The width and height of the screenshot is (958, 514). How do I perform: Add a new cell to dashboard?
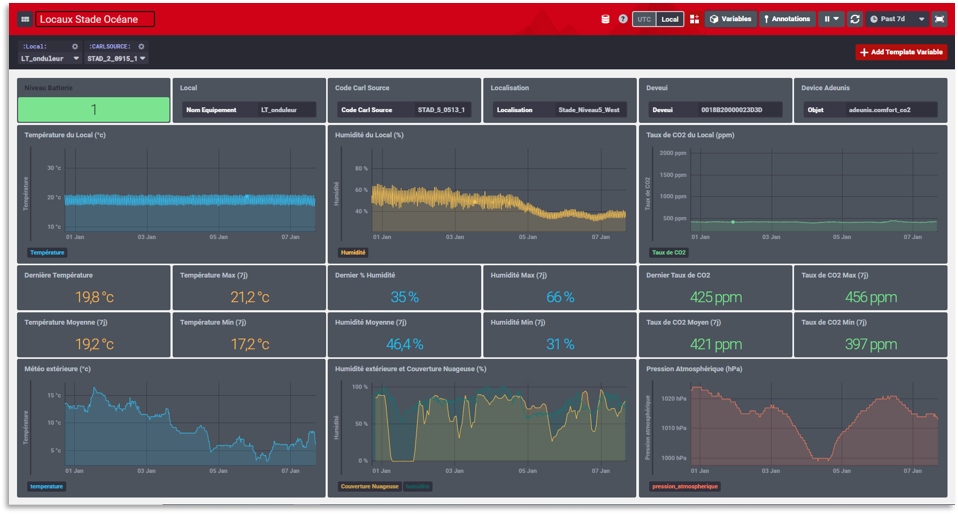pyautogui.click(x=694, y=19)
